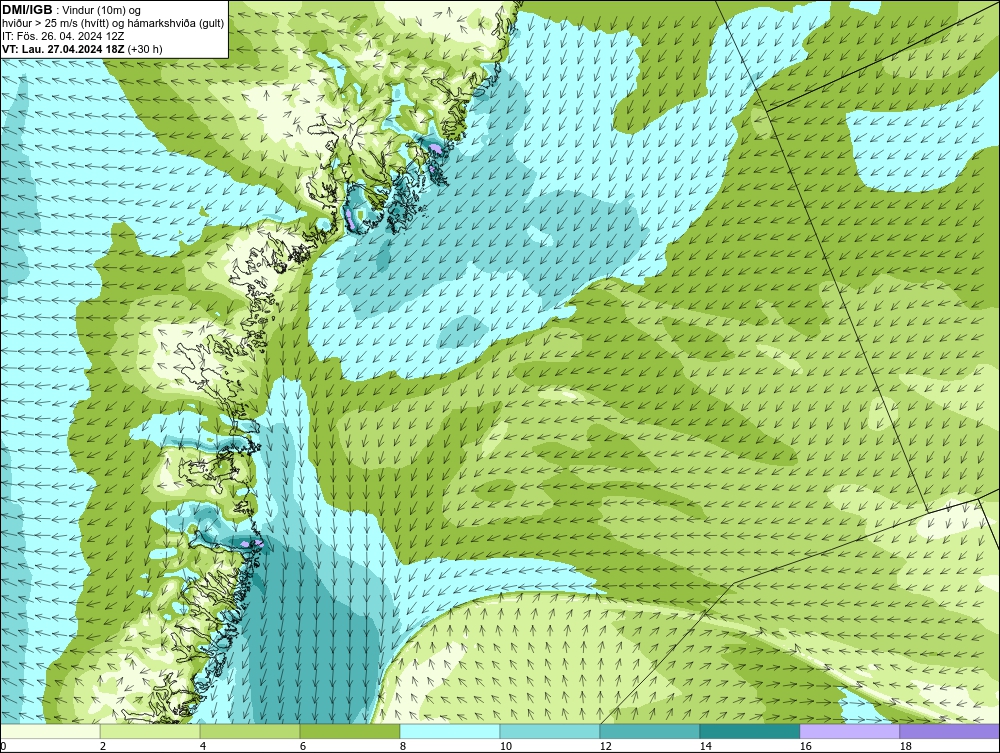The width and height of the screenshot is (1000, 753).
Task: Click the 8-10 m/s light cyan legend swatch
Action: pyautogui.click(x=450, y=731)
